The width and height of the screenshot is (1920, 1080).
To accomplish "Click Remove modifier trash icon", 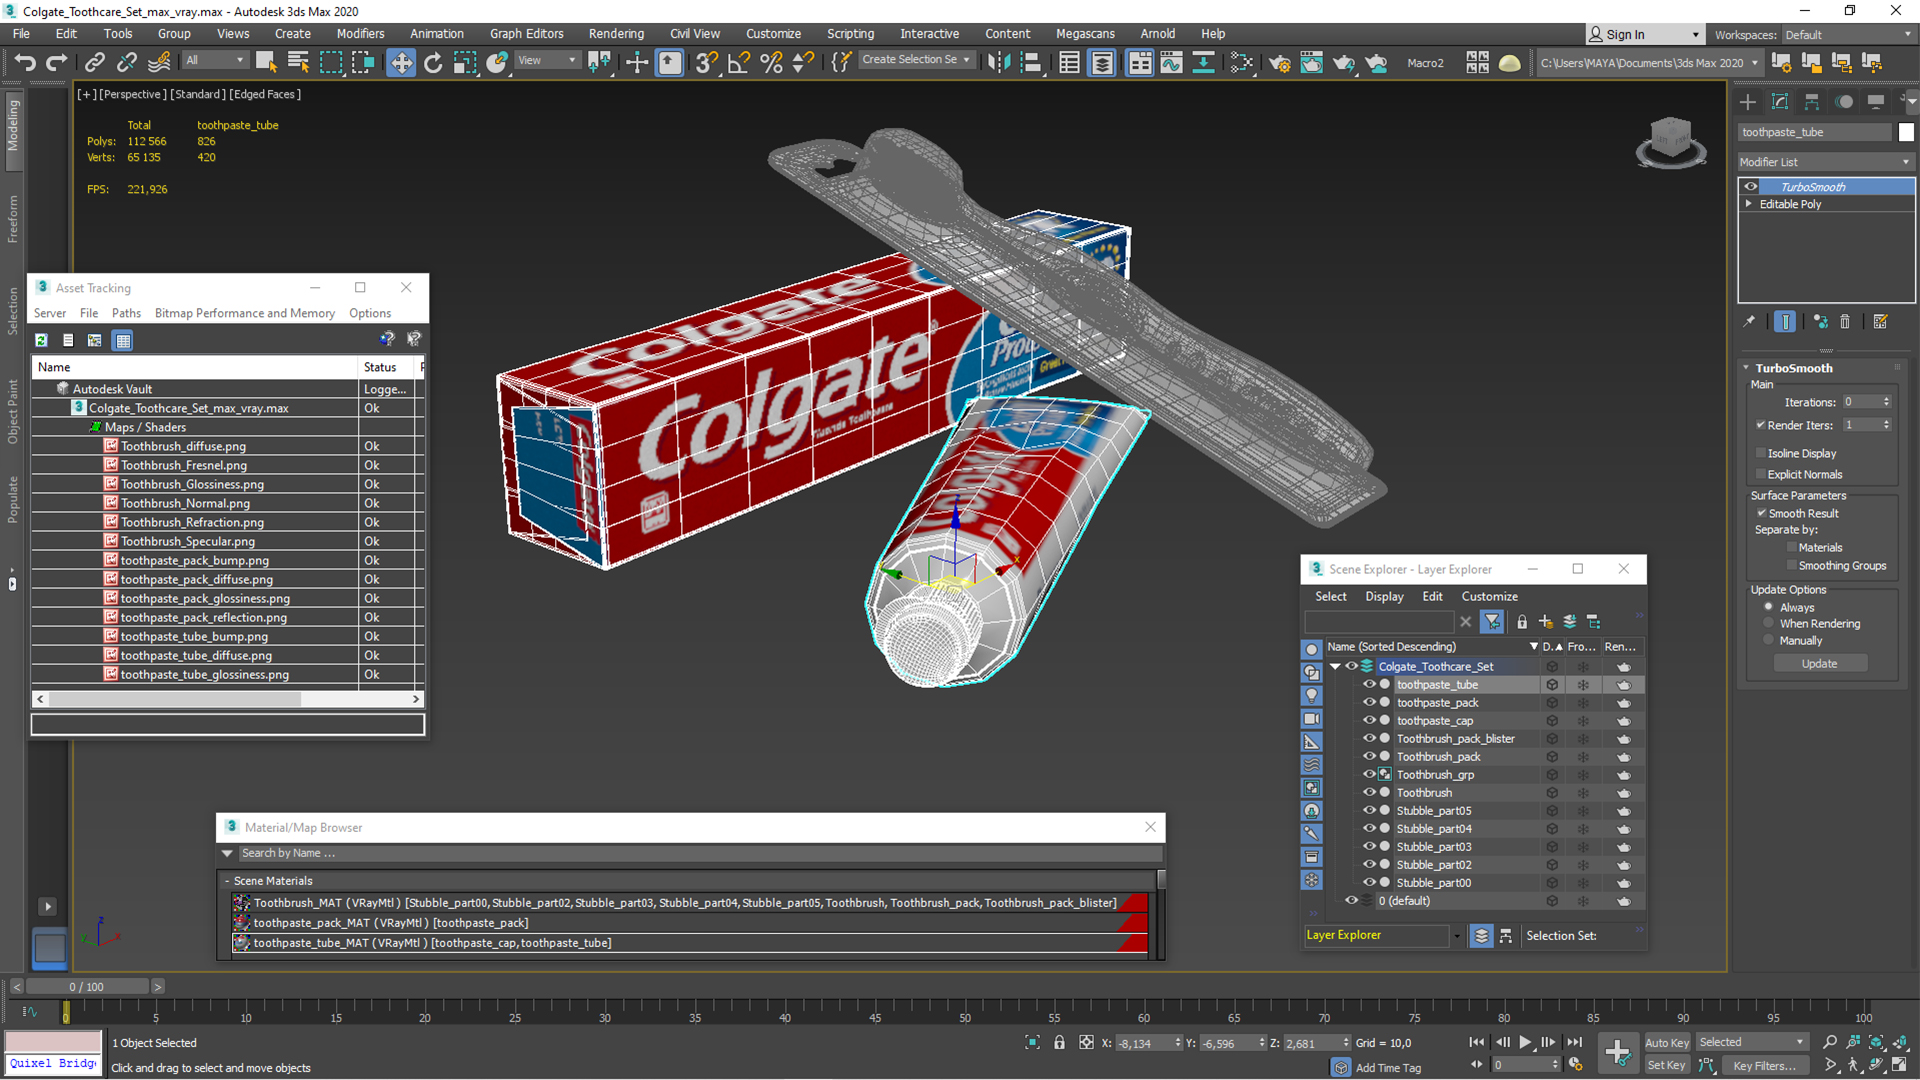I will click(x=1845, y=322).
